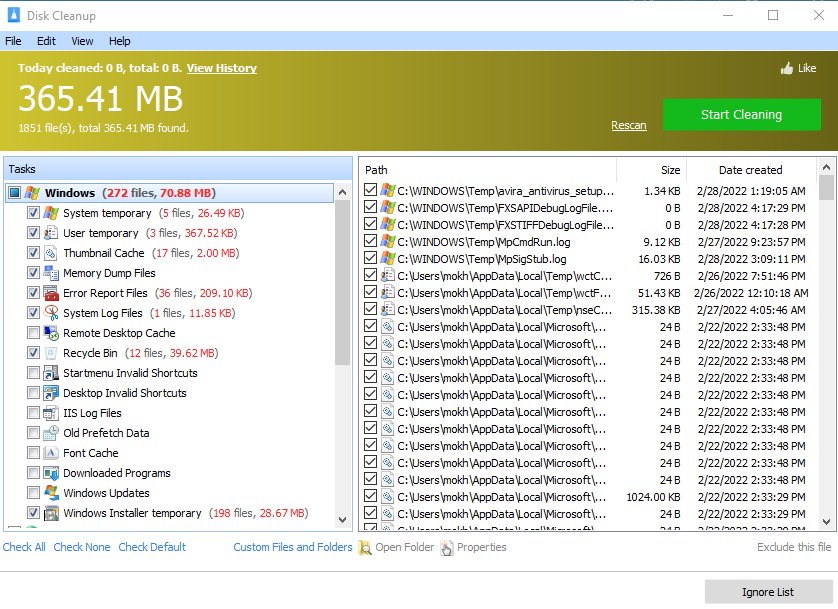Screen dimensions: 838x609
Task: Click the Ignore List button
Action: [x=768, y=592]
